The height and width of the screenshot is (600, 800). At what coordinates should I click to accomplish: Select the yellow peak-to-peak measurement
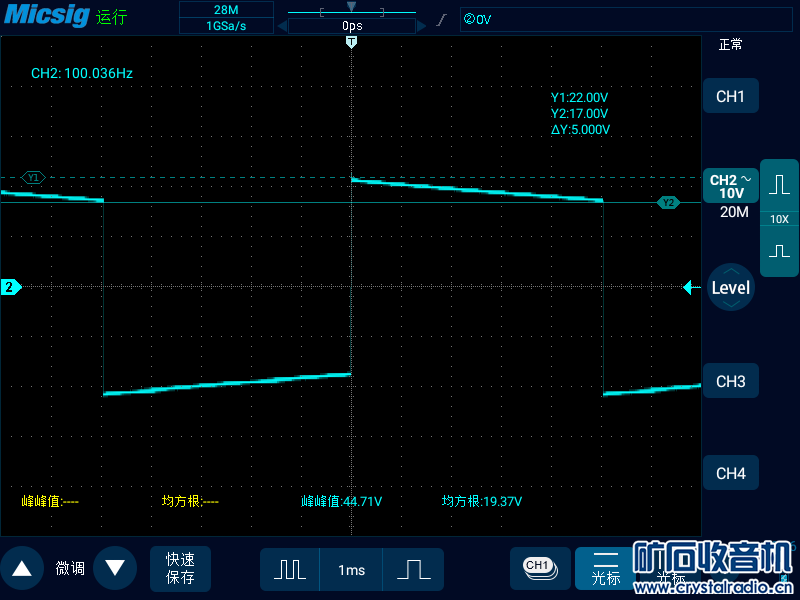point(50,502)
